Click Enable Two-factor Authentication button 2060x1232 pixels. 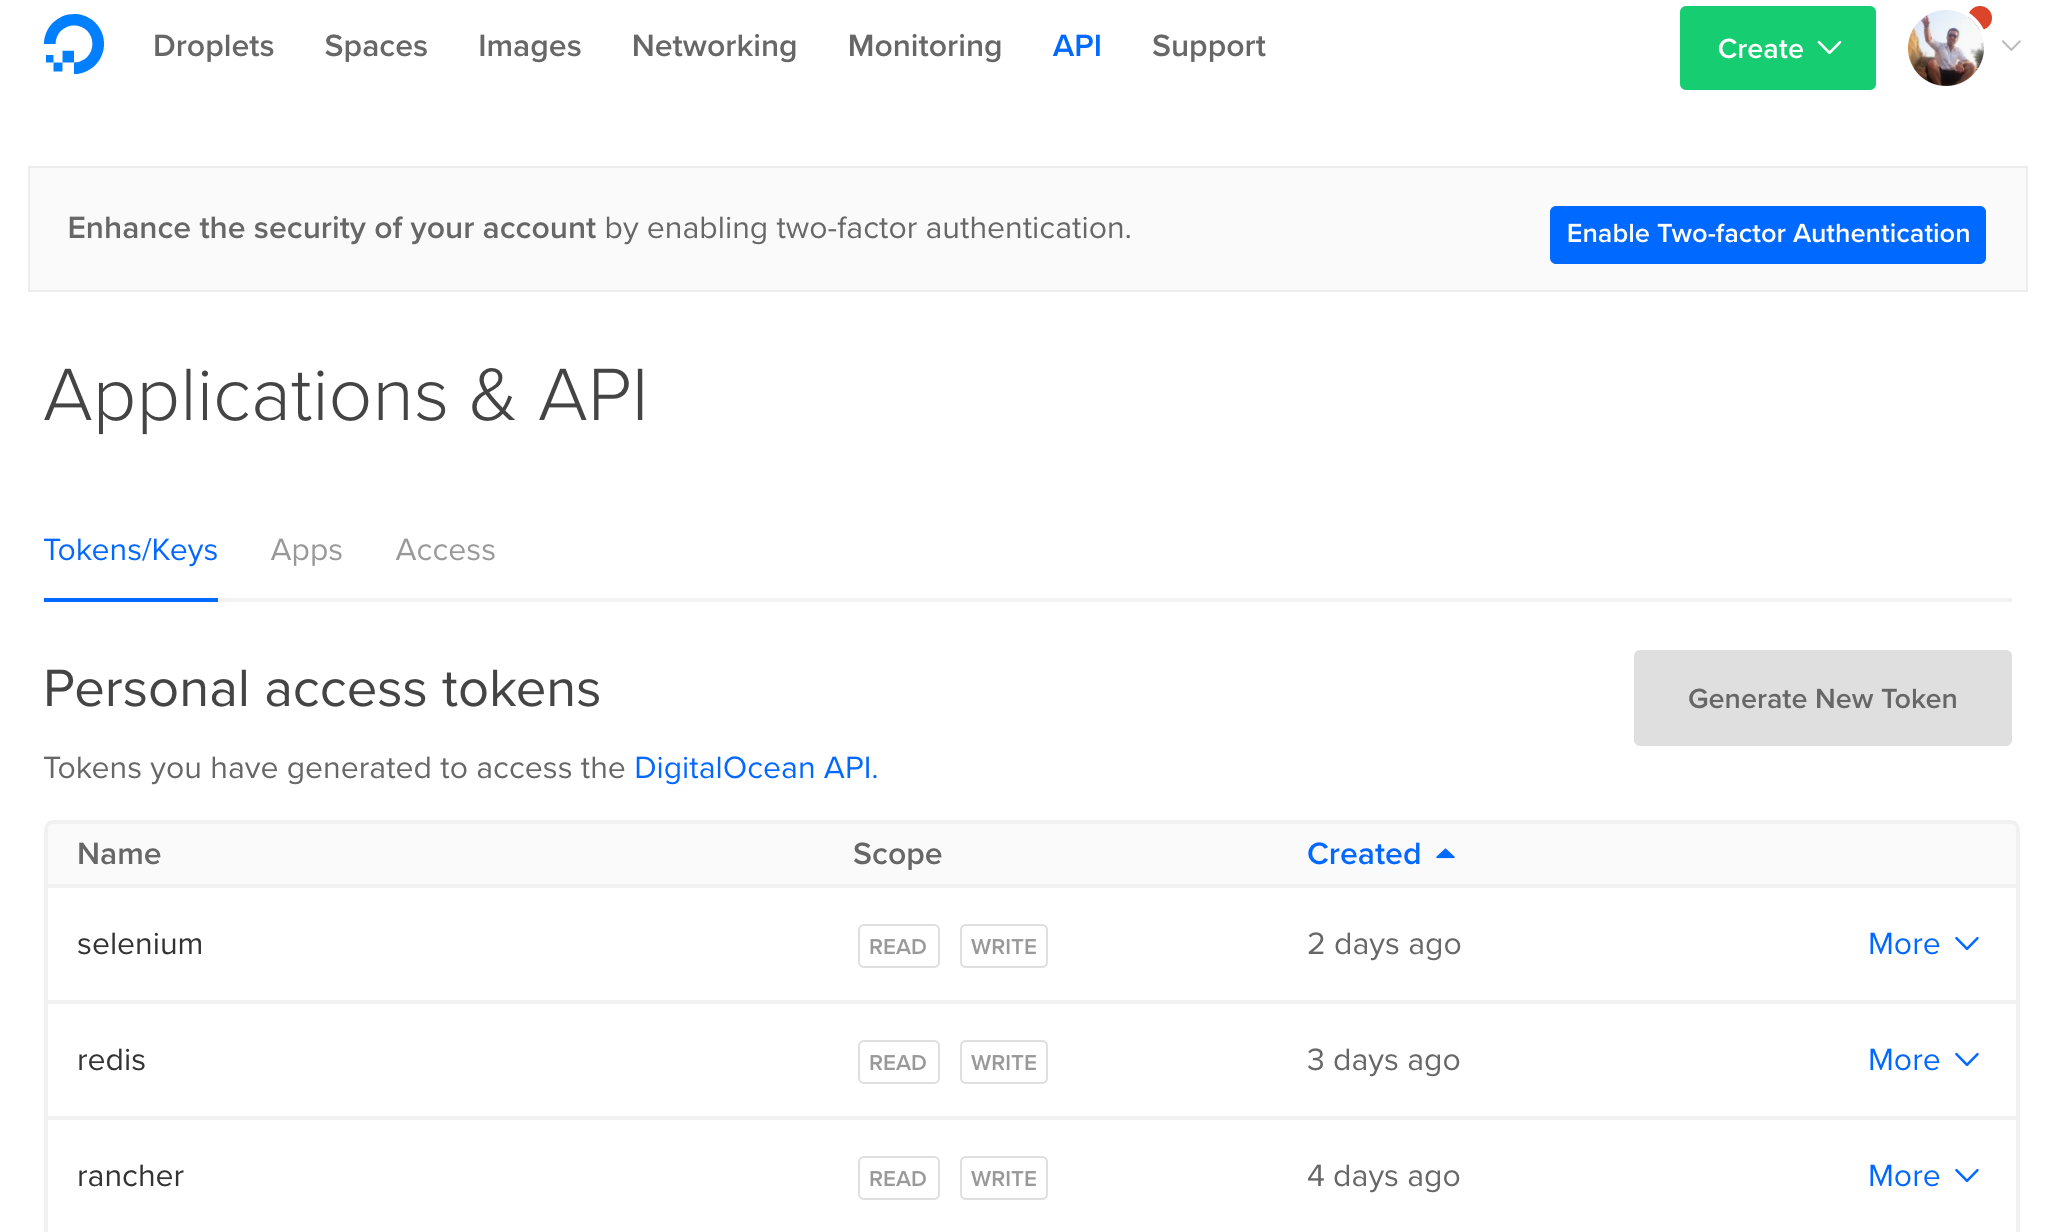pyautogui.click(x=1767, y=234)
